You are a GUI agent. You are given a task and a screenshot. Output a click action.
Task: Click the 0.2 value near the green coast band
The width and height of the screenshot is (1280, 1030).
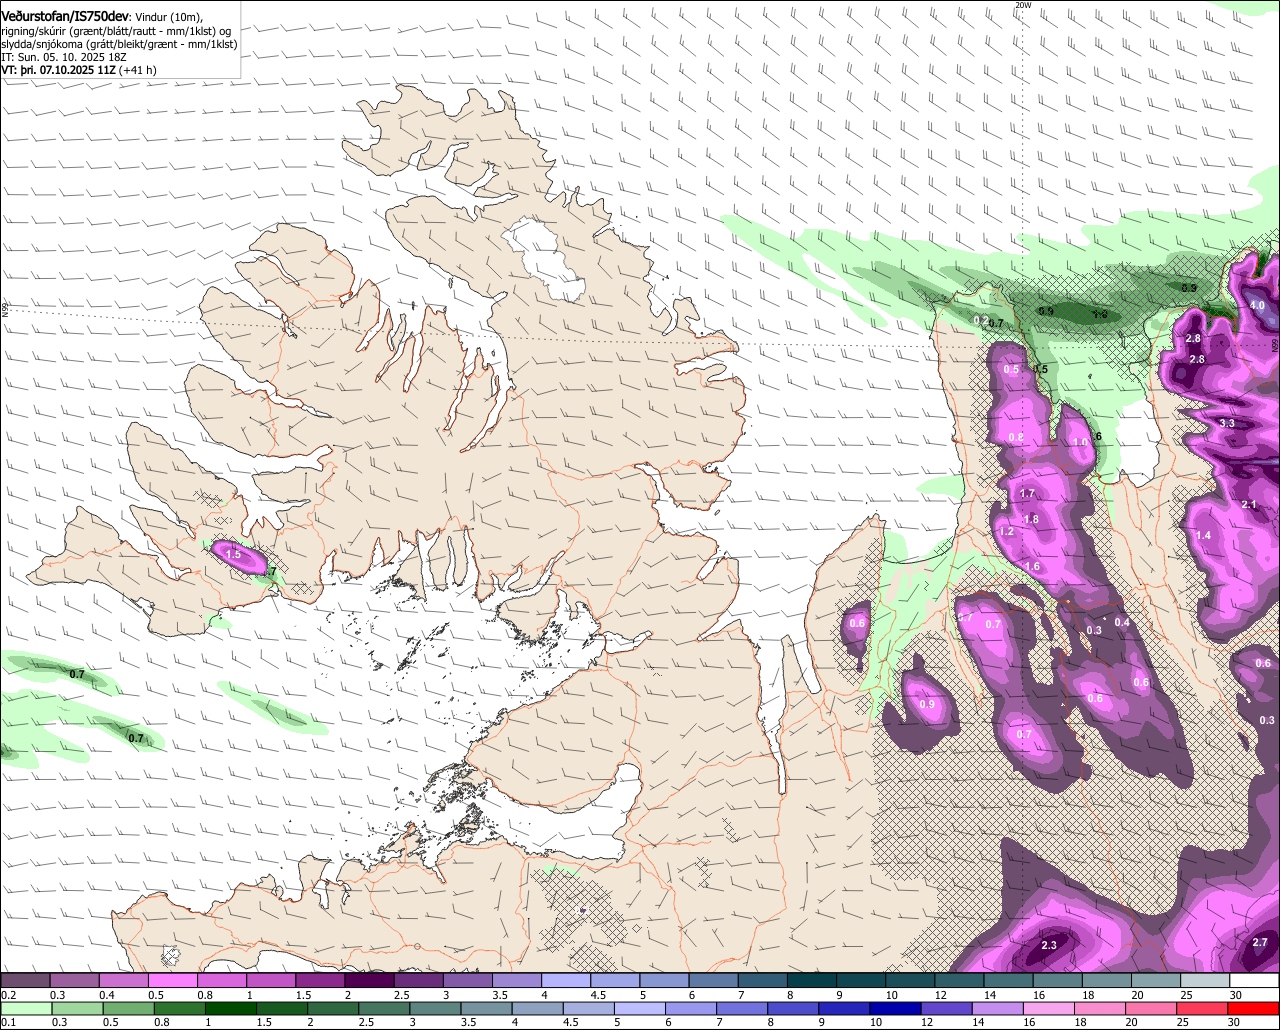981,319
